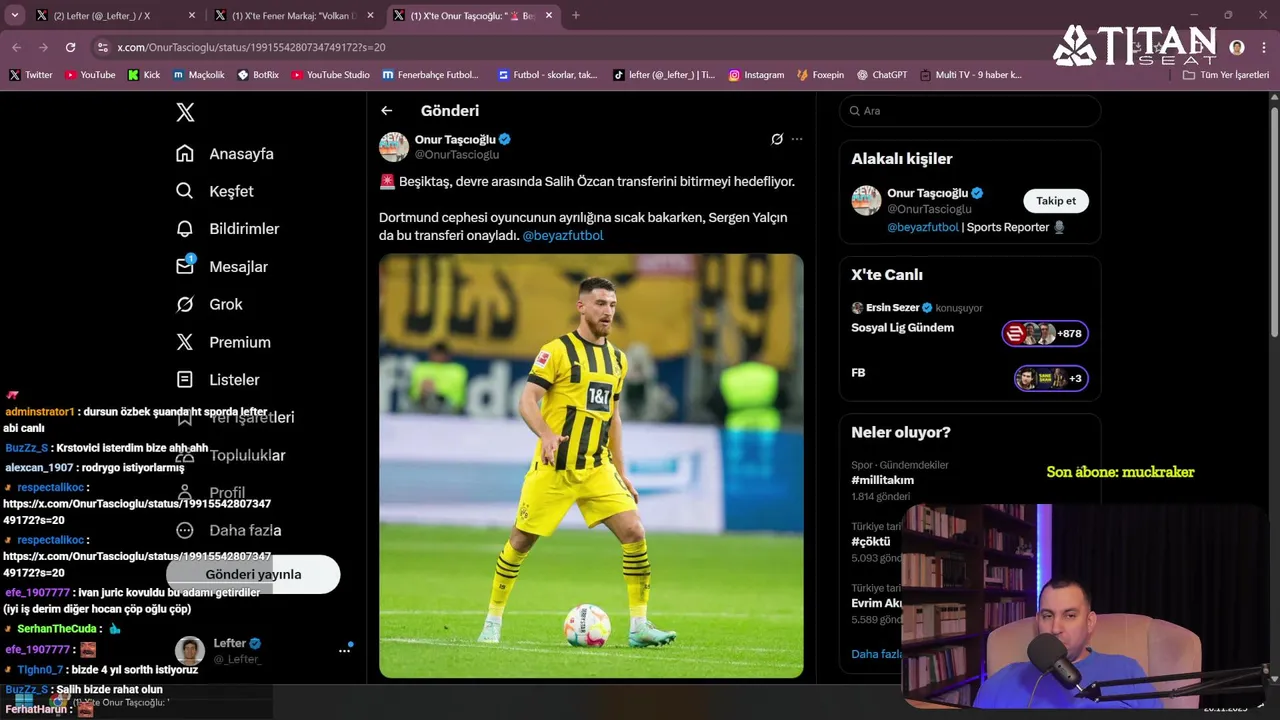Open the Twitter bookmark
The image size is (1280, 720).
point(31,75)
